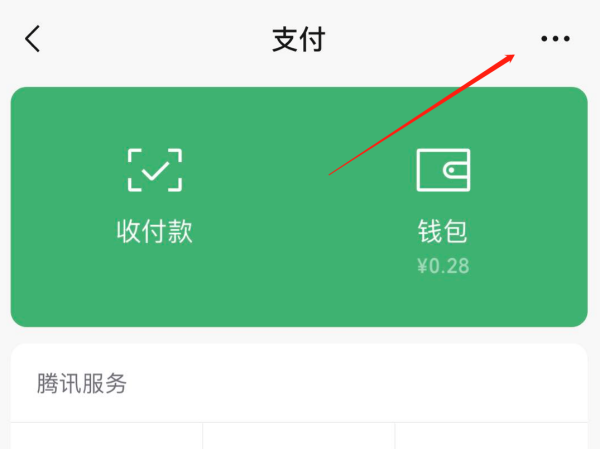Go back using the left chevron
600x449 pixels.
coord(33,39)
